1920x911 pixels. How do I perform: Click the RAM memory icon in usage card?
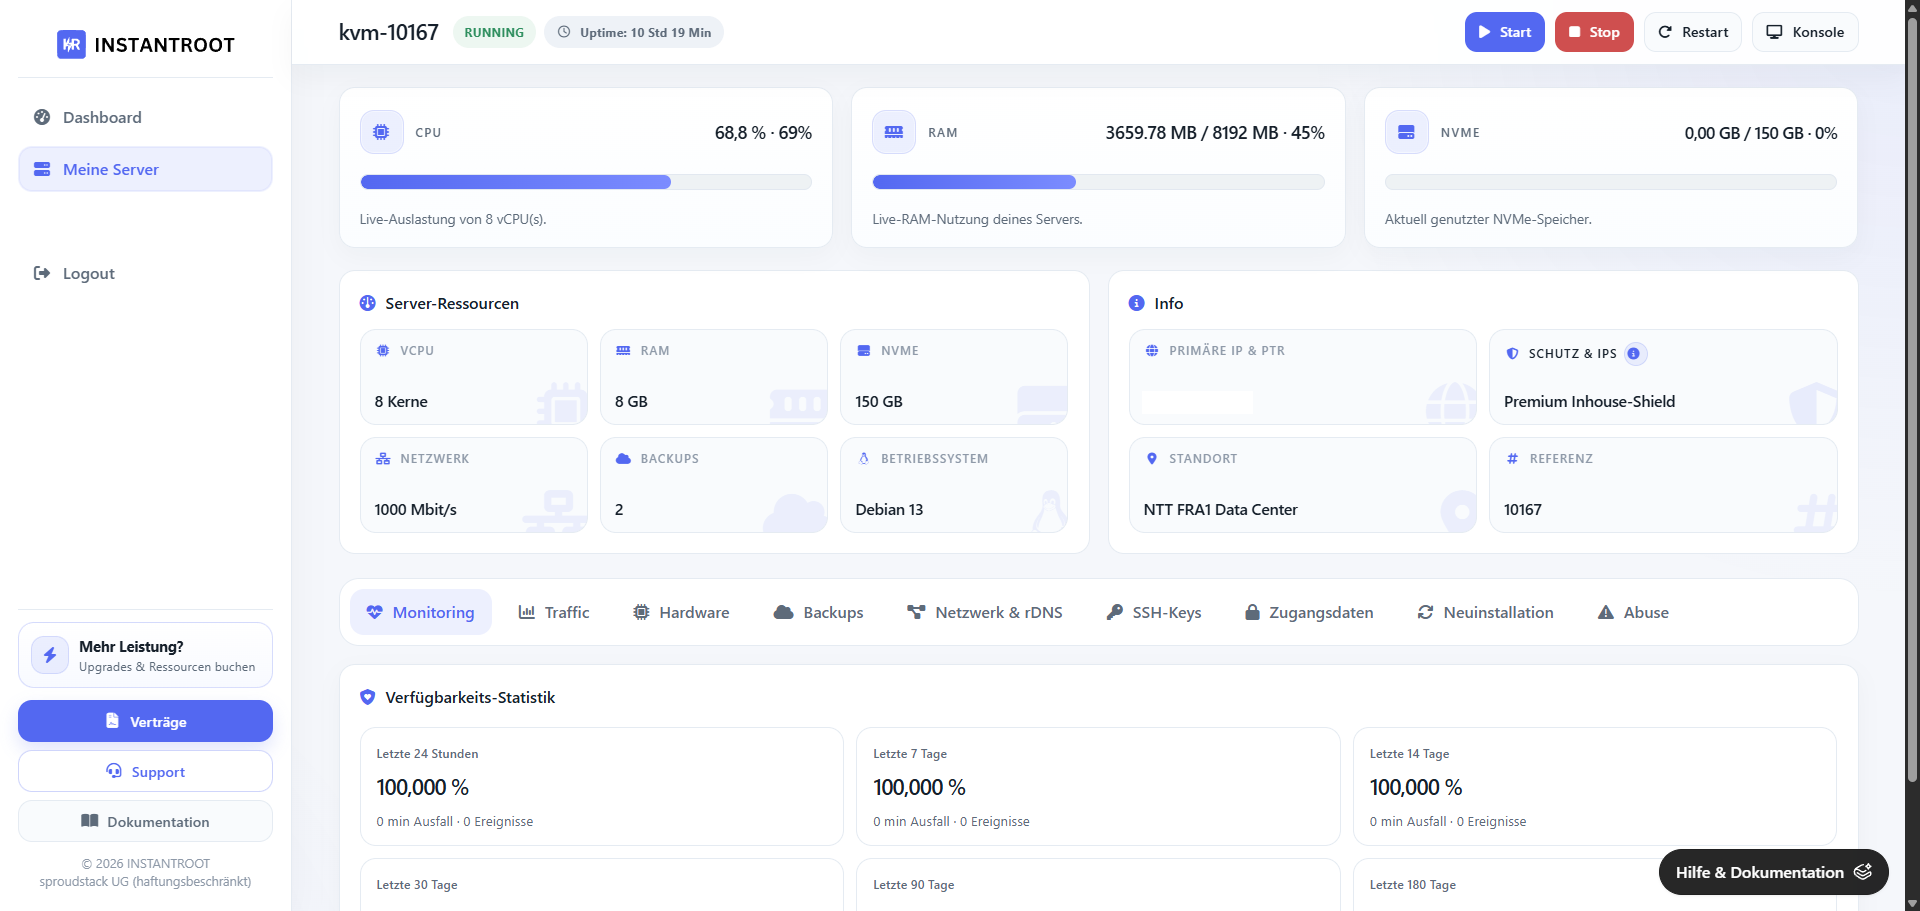click(894, 132)
